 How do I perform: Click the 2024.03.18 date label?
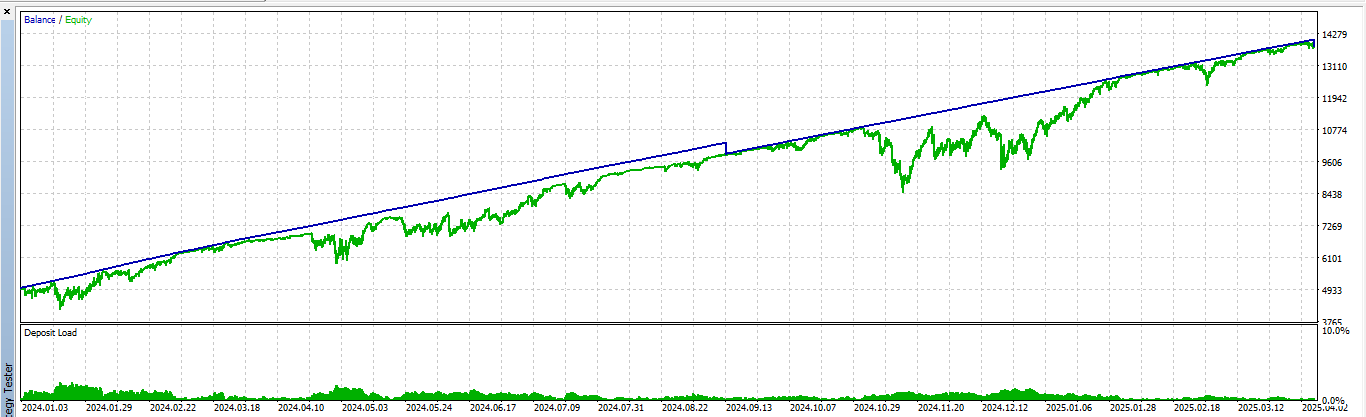click(x=238, y=408)
